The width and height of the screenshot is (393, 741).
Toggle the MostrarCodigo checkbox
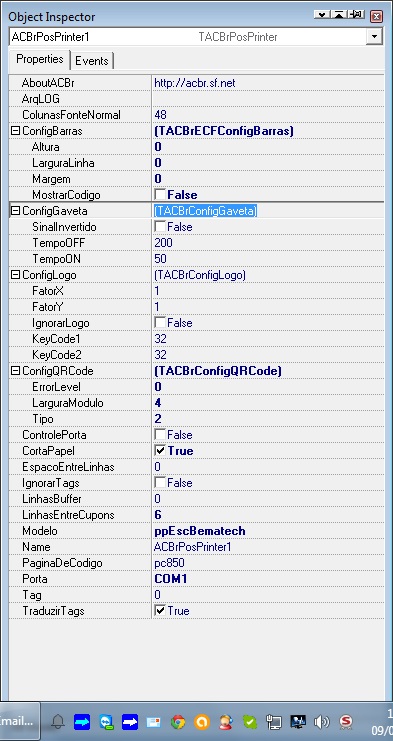[160, 195]
